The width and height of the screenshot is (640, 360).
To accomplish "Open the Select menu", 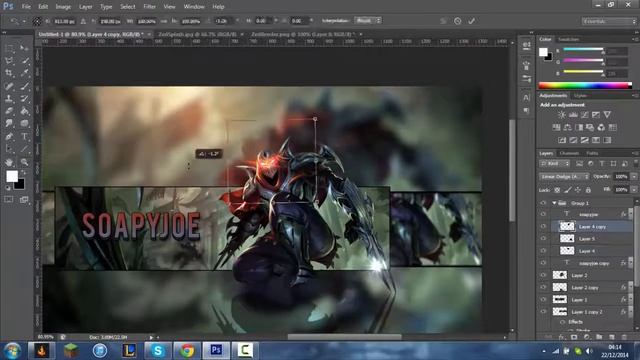I will (x=127, y=7).
